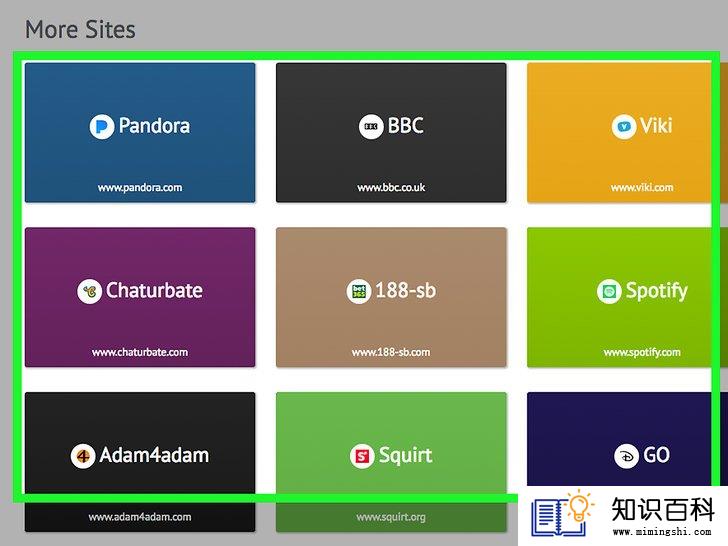Click the Adam4adam logo icon
Screen dimensions: 728x546
83,456
